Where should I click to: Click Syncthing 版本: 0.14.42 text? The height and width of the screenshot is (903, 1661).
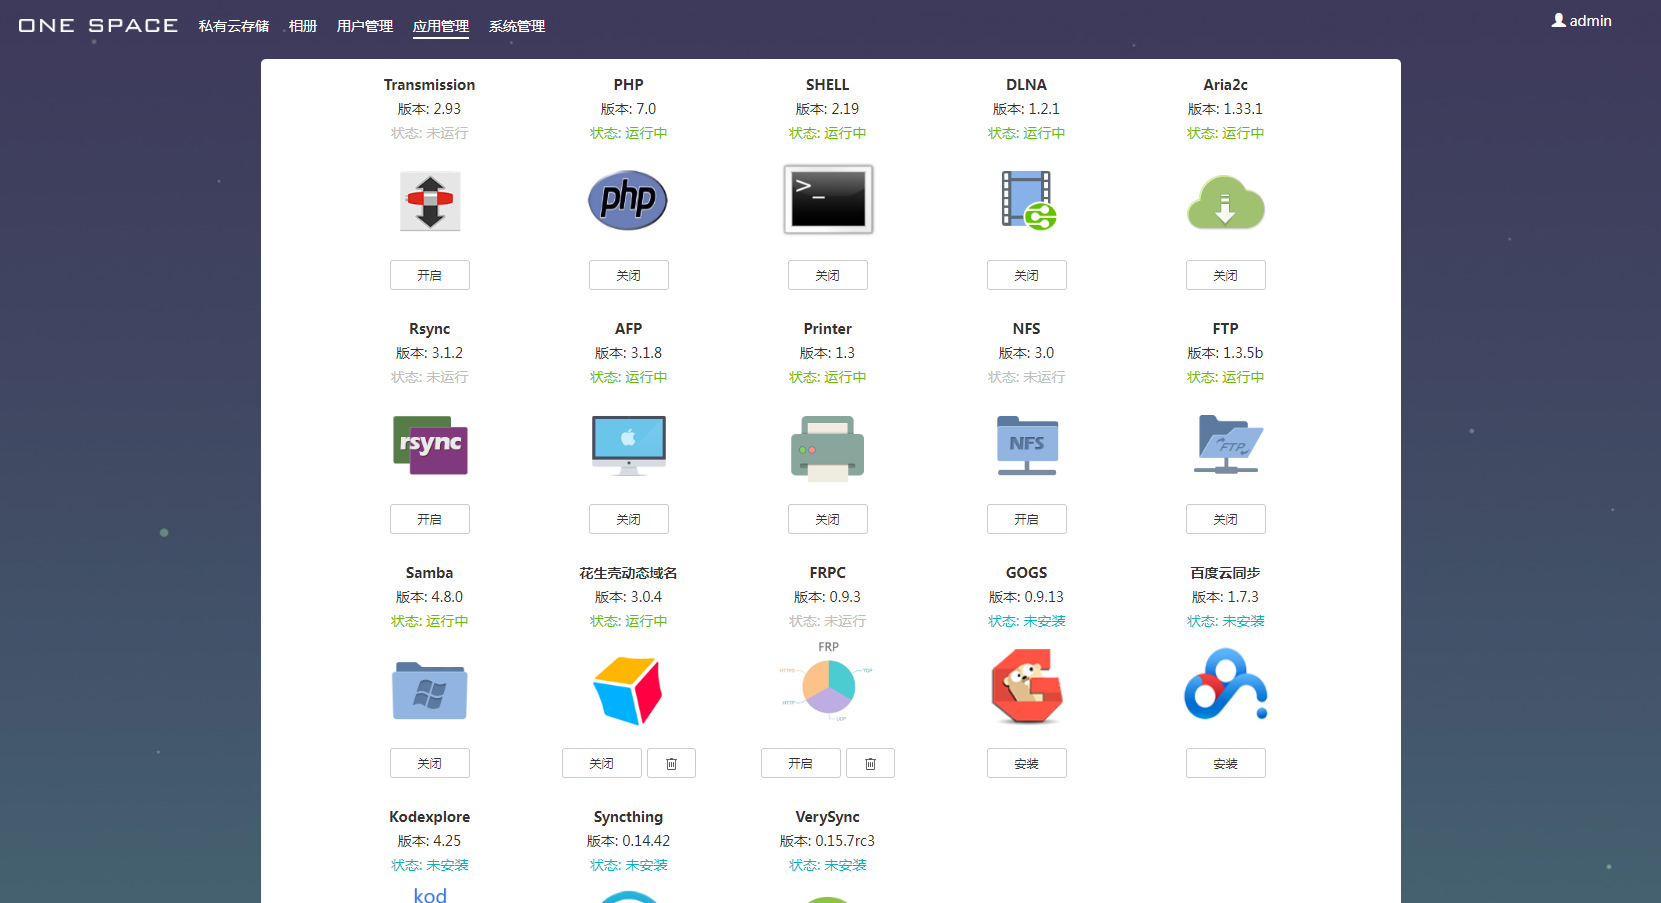coord(629,841)
